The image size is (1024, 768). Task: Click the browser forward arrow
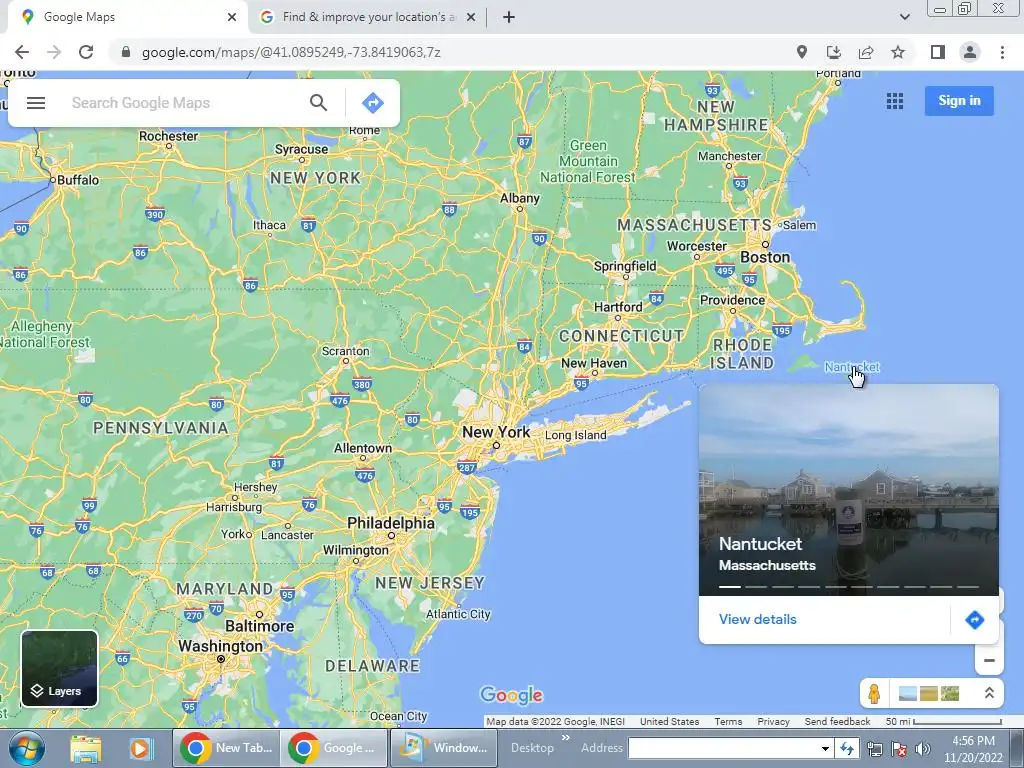point(54,52)
